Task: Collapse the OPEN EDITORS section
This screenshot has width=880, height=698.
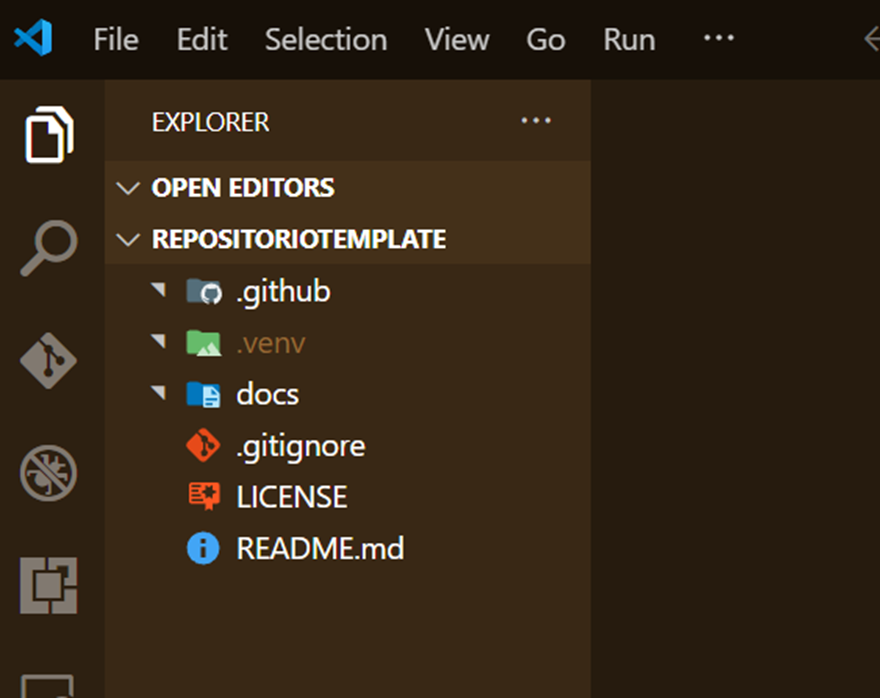Action: 128,188
